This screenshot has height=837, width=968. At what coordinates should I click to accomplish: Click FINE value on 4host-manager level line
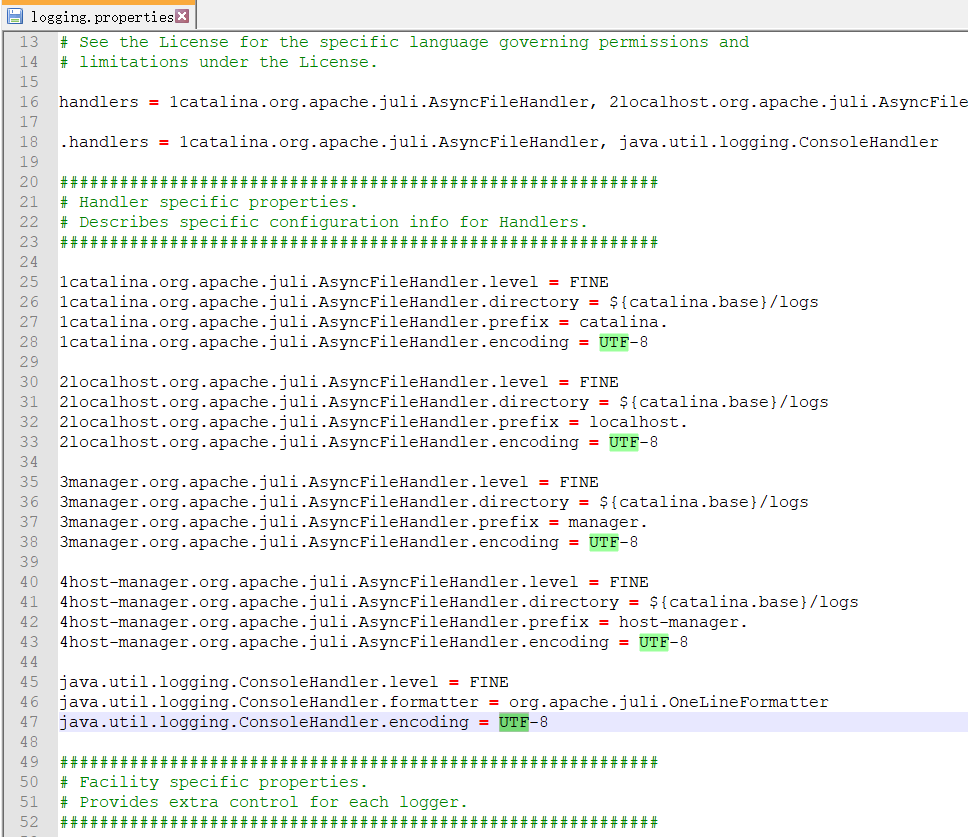(629, 582)
